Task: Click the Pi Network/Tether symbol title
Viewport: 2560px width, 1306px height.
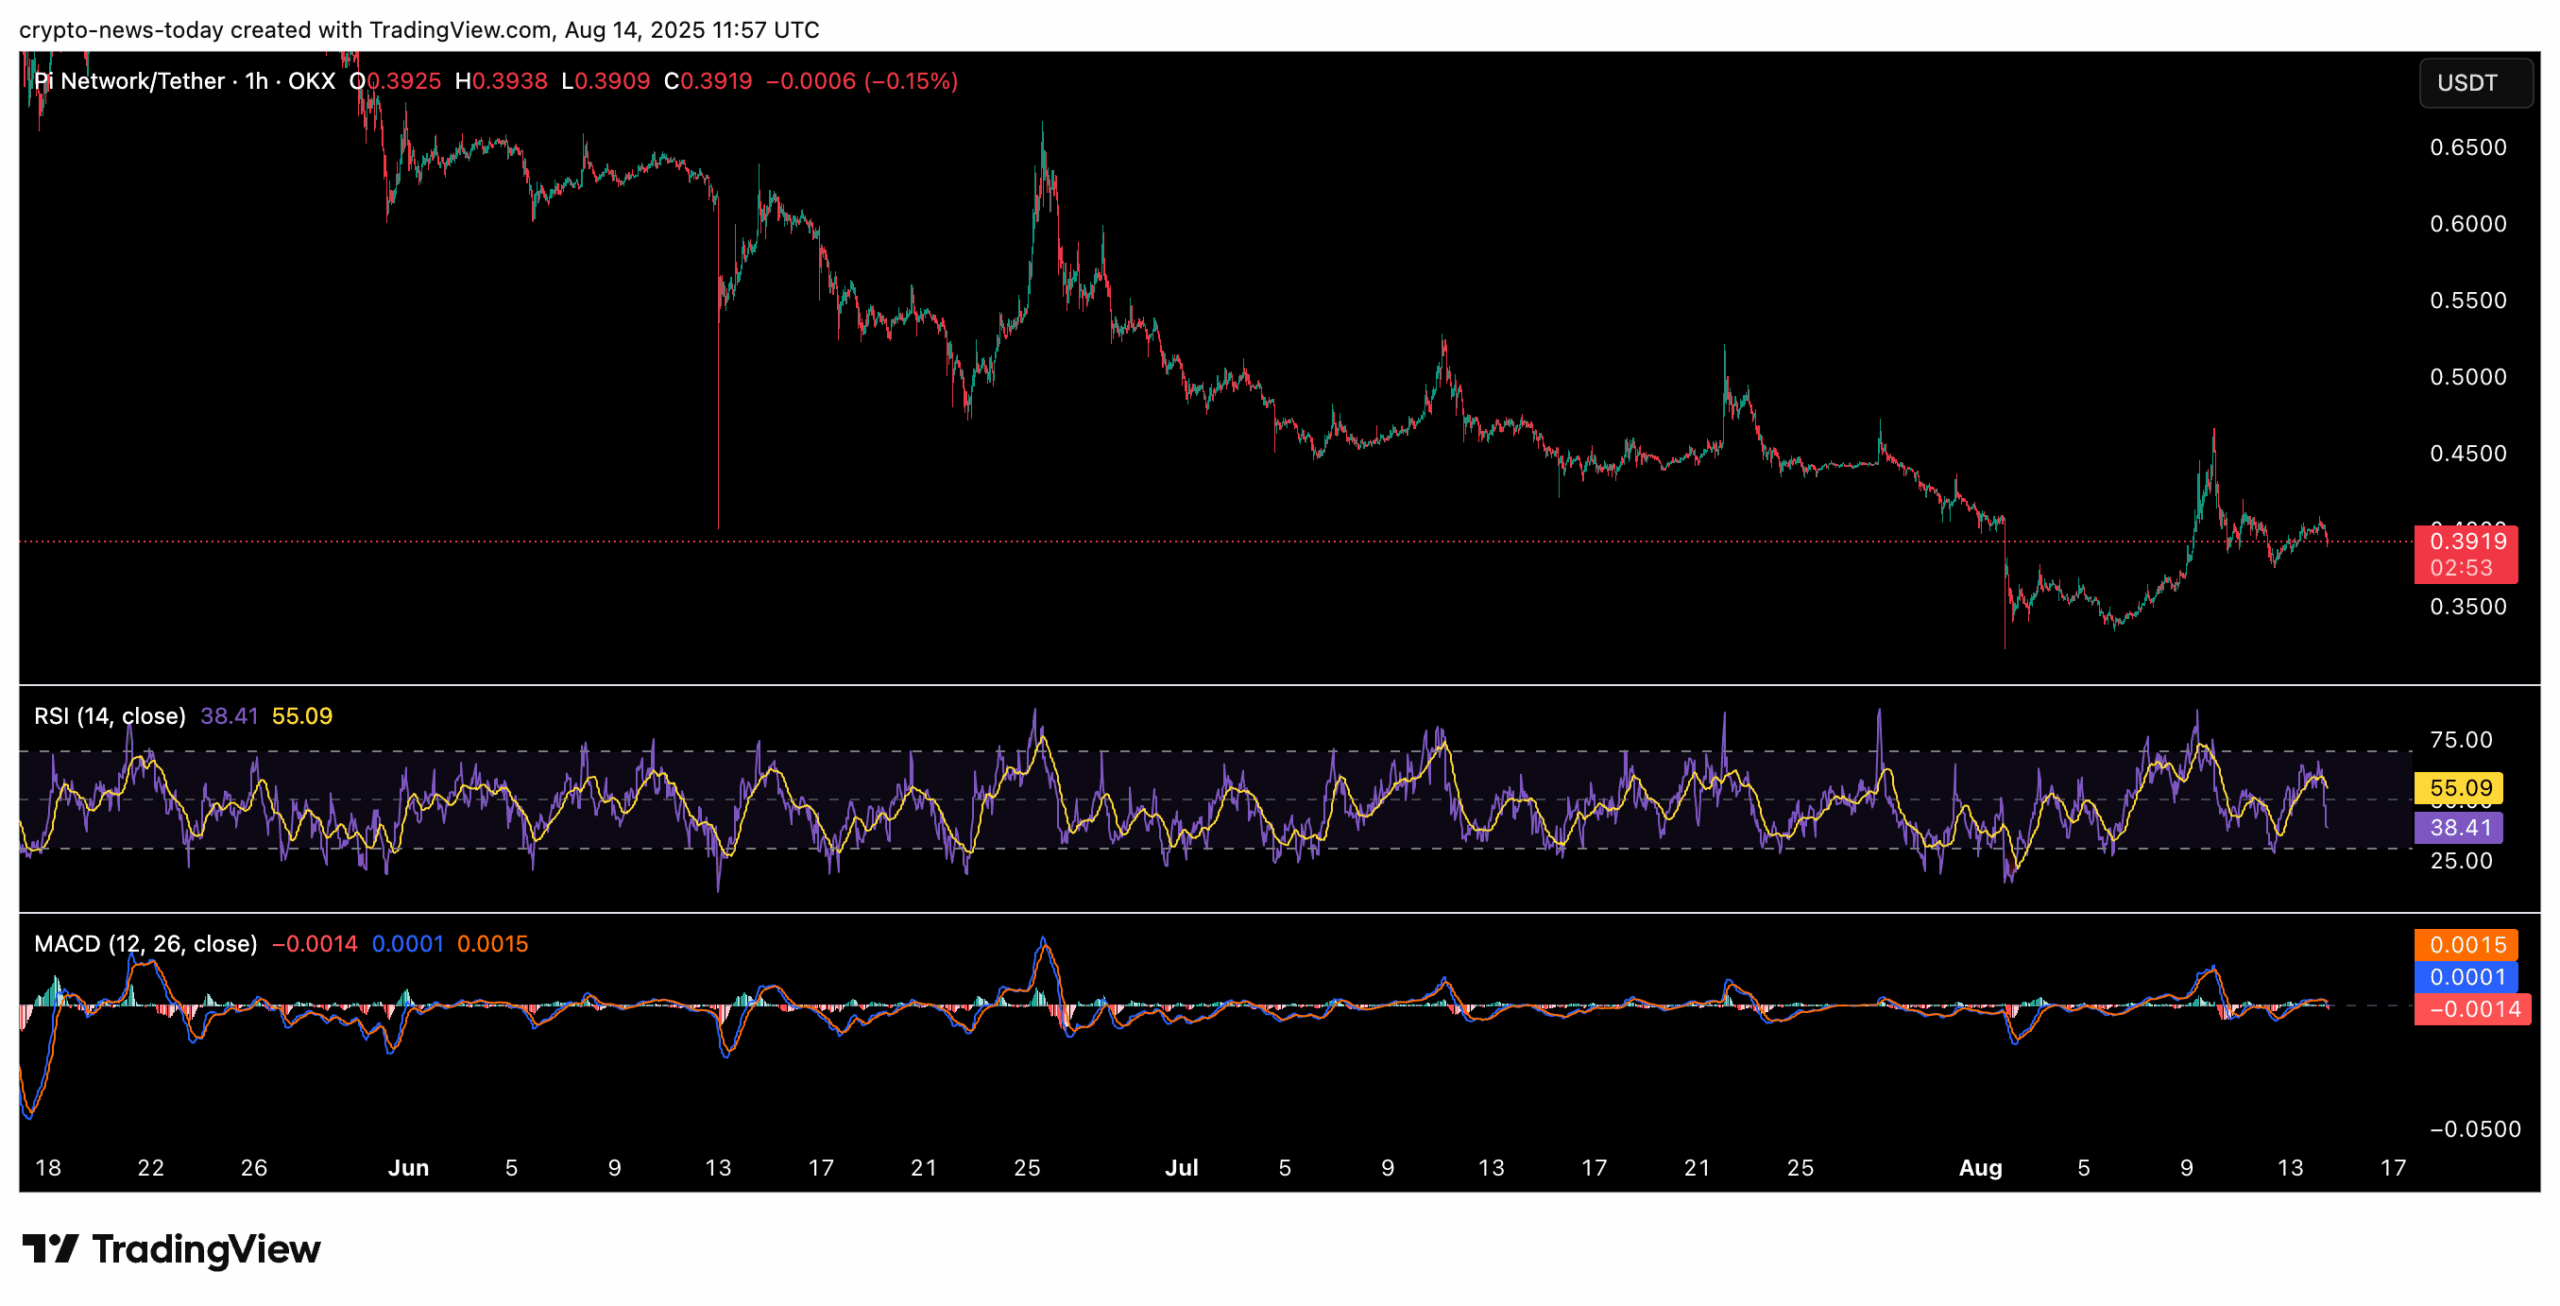Action: (129, 81)
